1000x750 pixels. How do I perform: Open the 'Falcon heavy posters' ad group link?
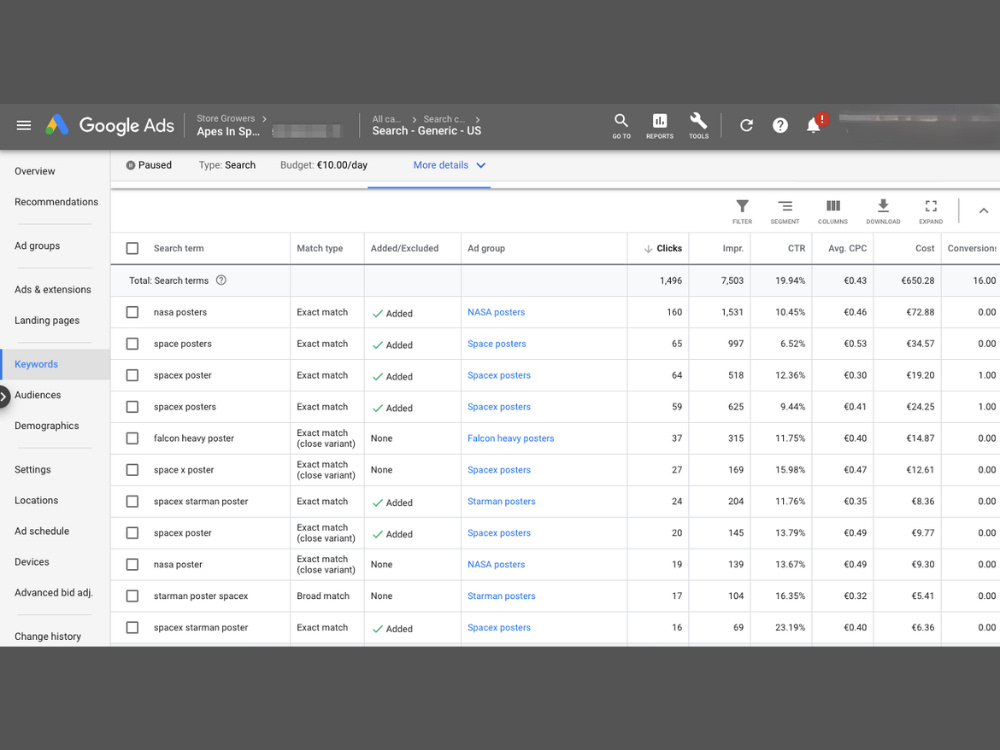point(511,438)
